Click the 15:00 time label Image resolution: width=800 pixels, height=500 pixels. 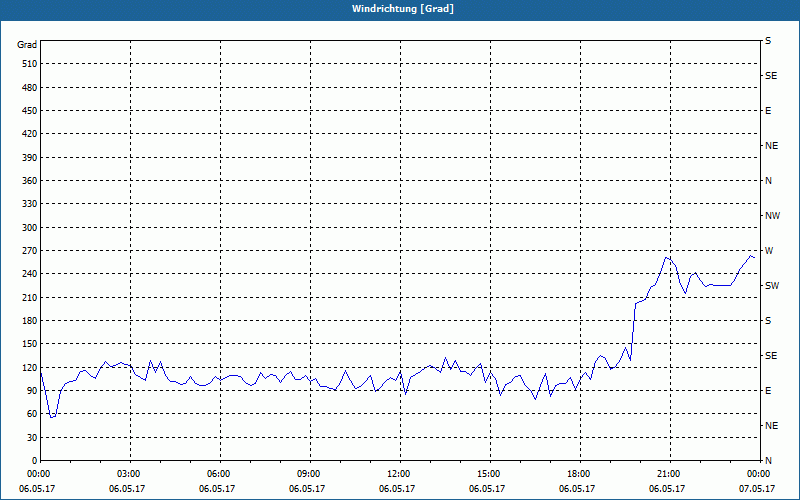(490, 474)
